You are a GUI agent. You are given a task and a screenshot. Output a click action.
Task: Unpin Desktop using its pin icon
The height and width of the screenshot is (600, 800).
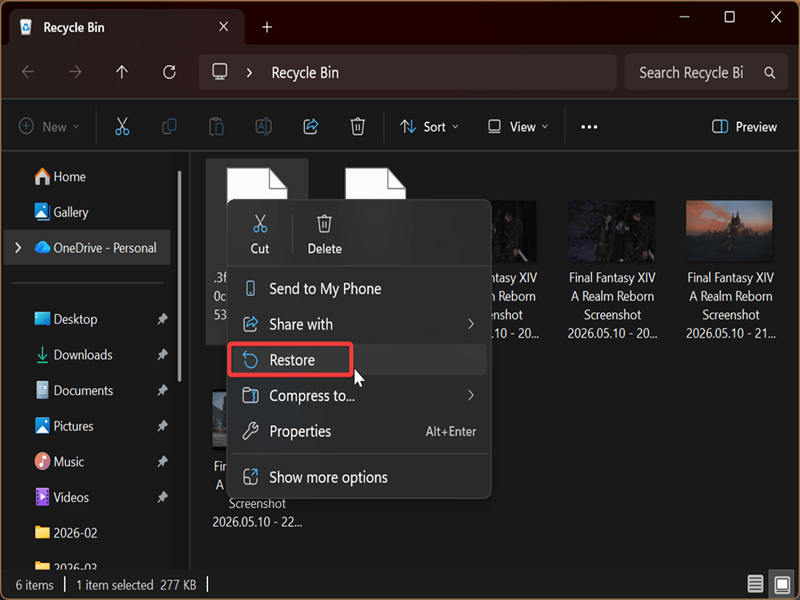[x=162, y=319]
